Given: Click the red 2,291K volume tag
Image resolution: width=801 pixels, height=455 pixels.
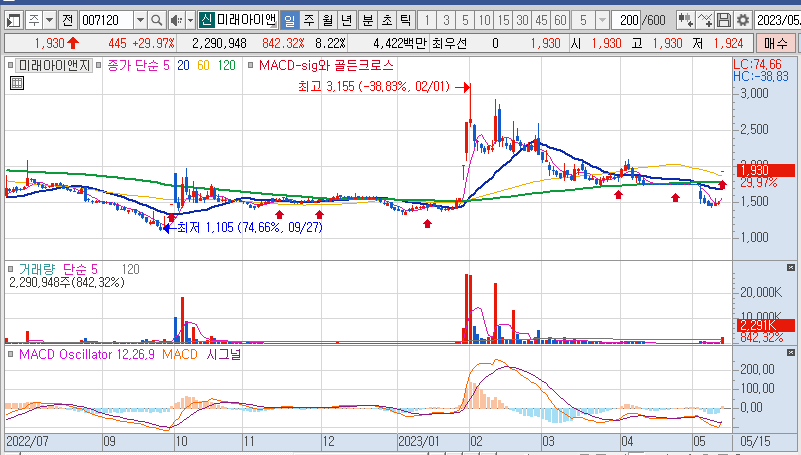Looking at the screenshot, I should pyautogui.click(x=766, y=325).
